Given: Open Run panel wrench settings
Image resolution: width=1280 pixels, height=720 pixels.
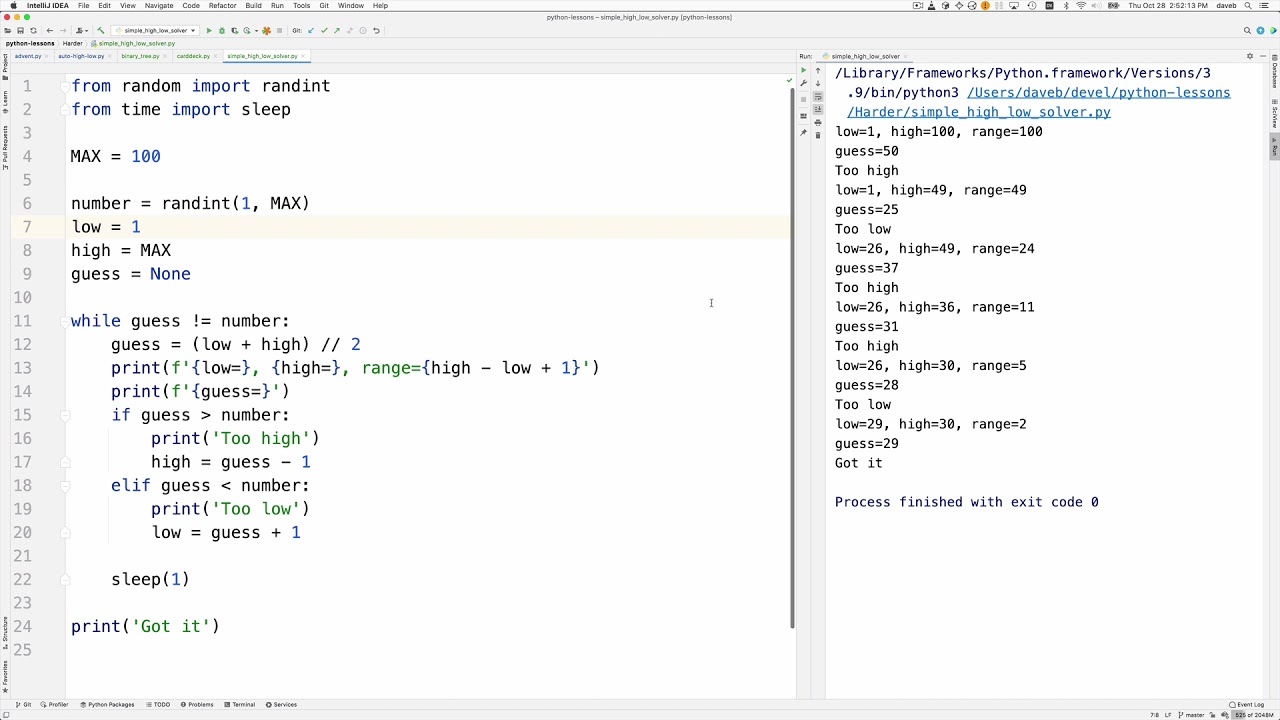Looking at the screenshot, I should tap(803, 83).
